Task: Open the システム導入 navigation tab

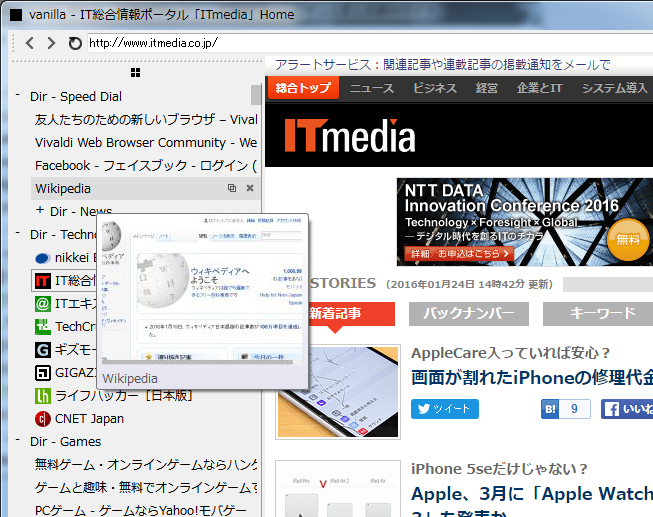Action: click(x=615, y=88)
